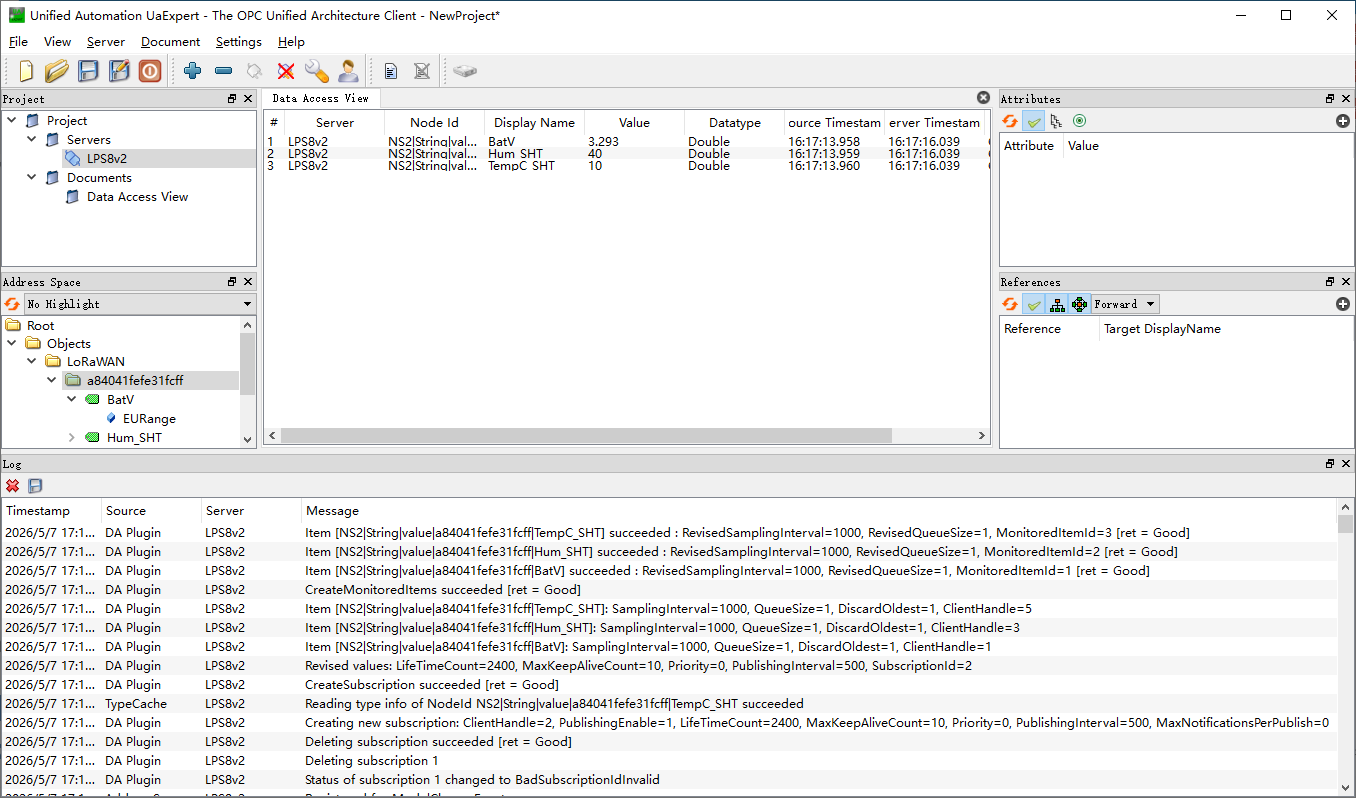Screen dimensions: 1356x798
Task: Sort by the Value column header
Action: tap(634, 123)
